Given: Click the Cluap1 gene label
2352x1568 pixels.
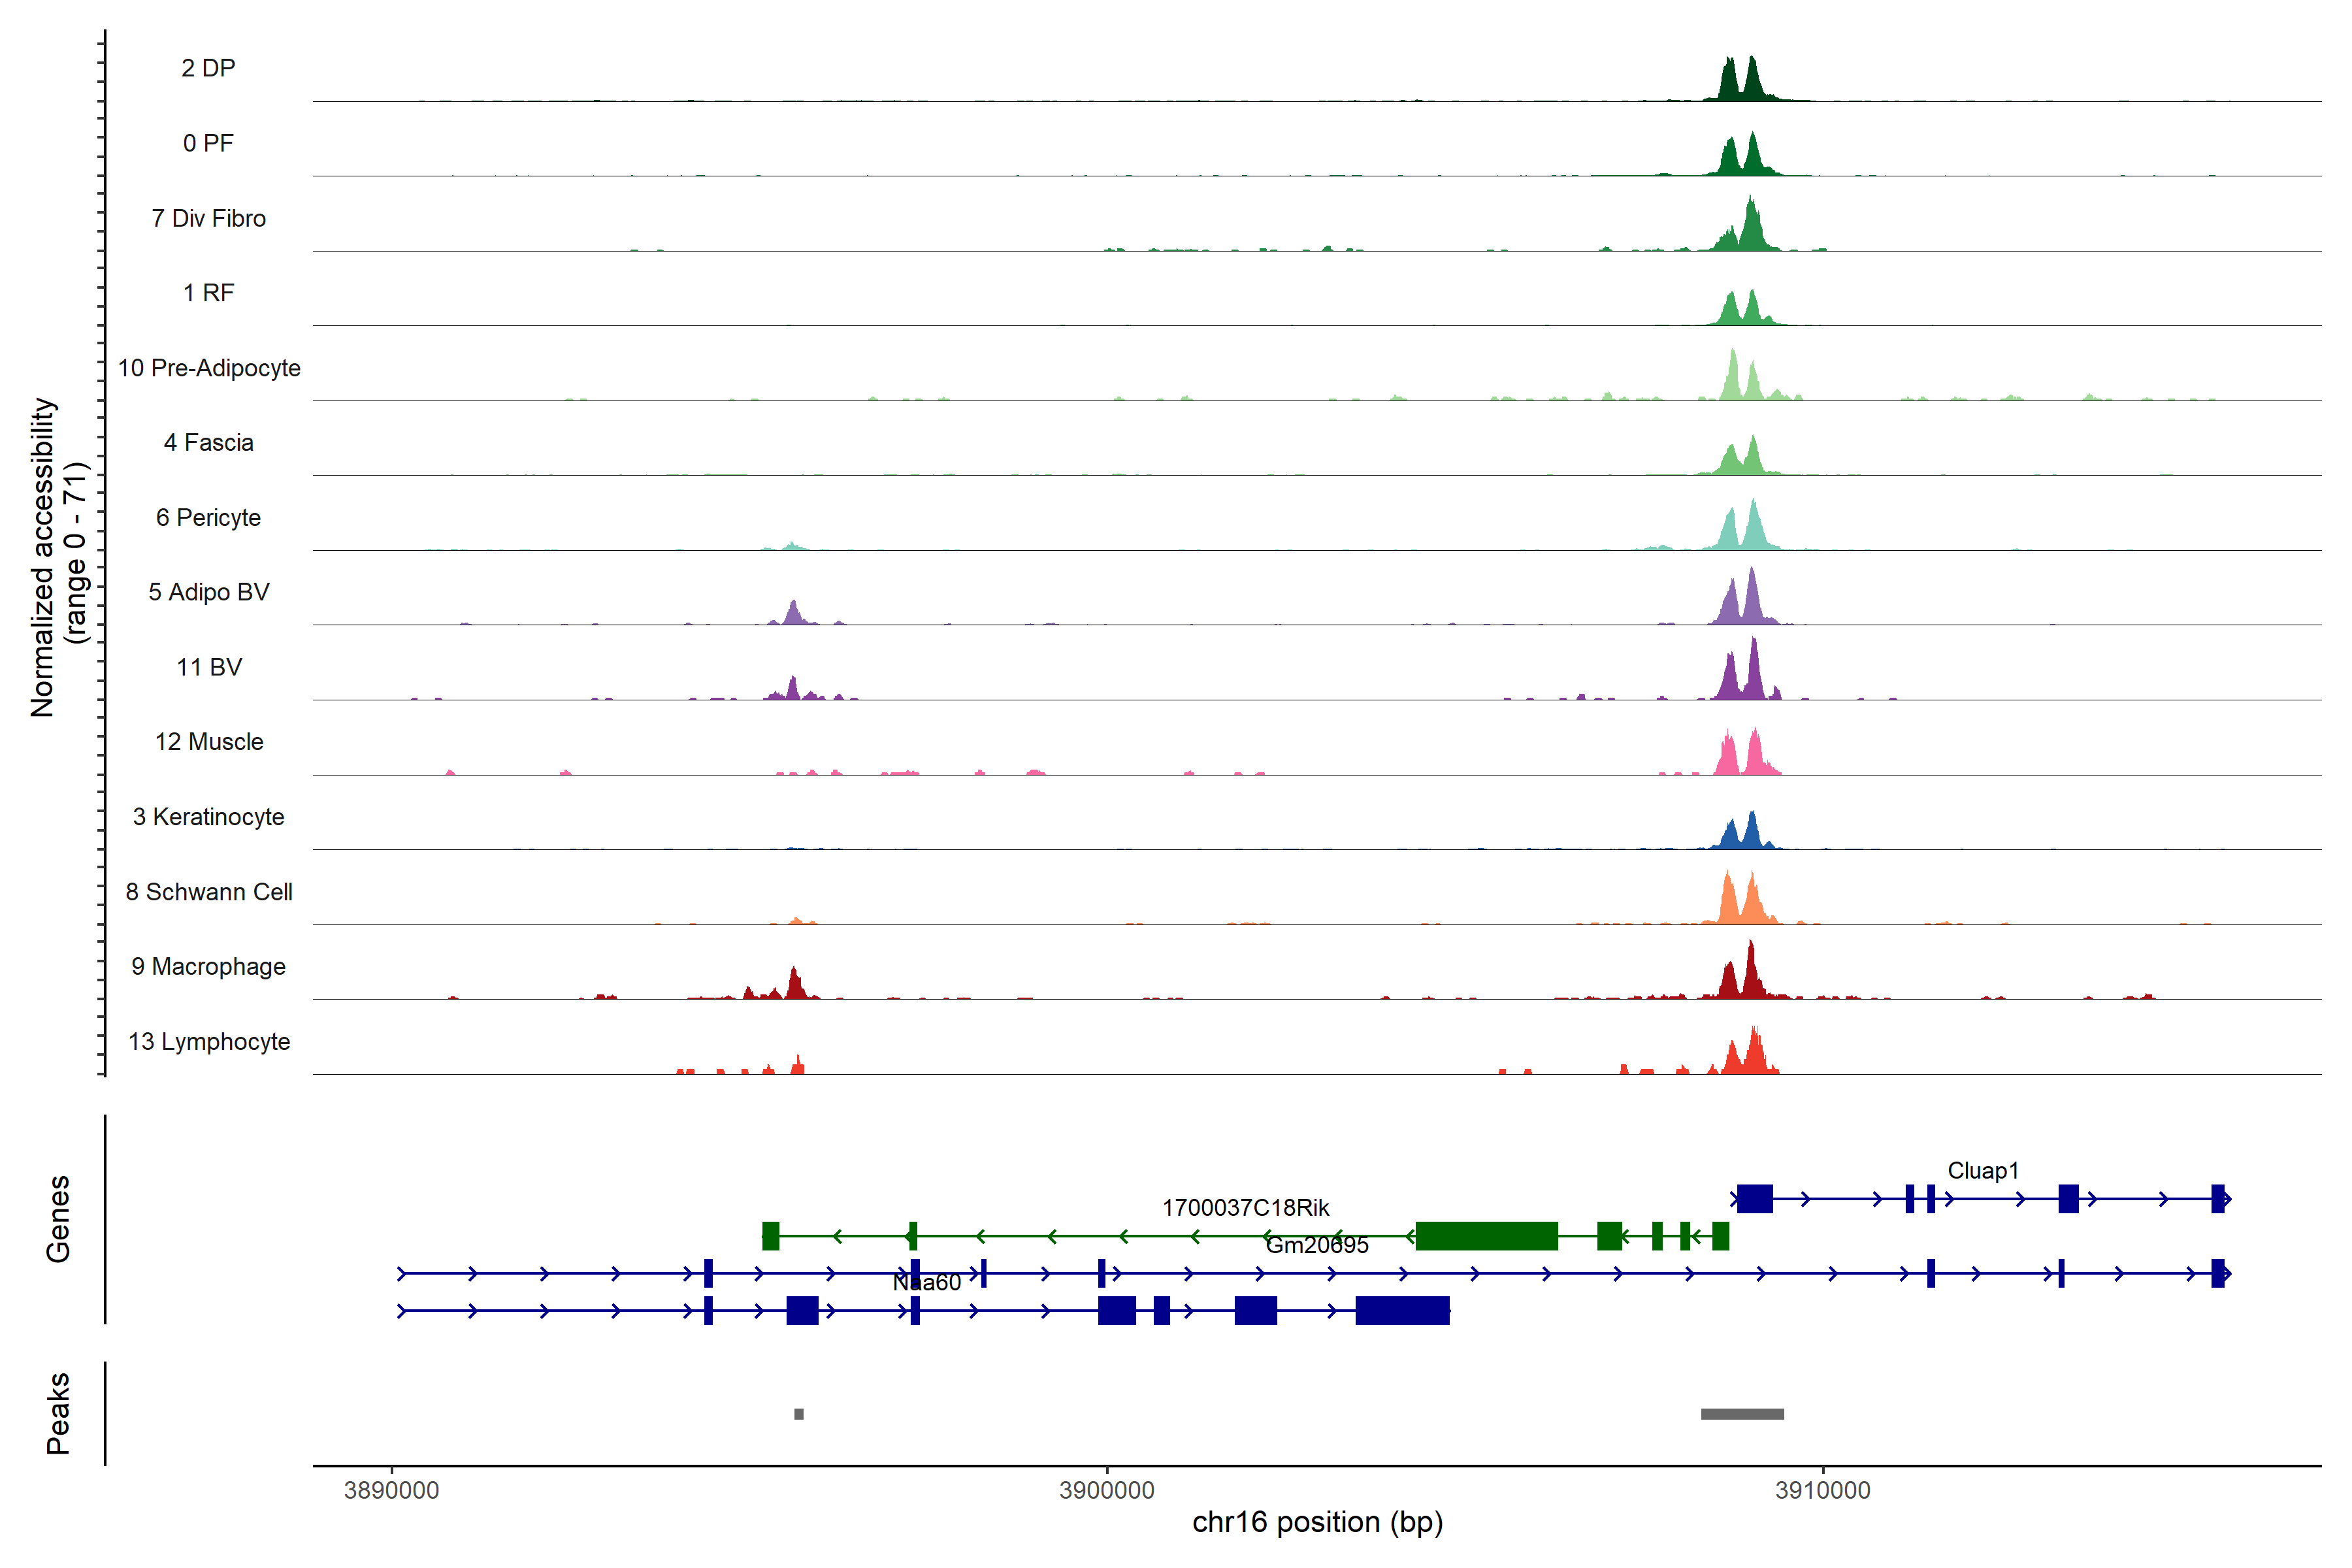Looking at the screenshot, I should pos(1982,1171).
